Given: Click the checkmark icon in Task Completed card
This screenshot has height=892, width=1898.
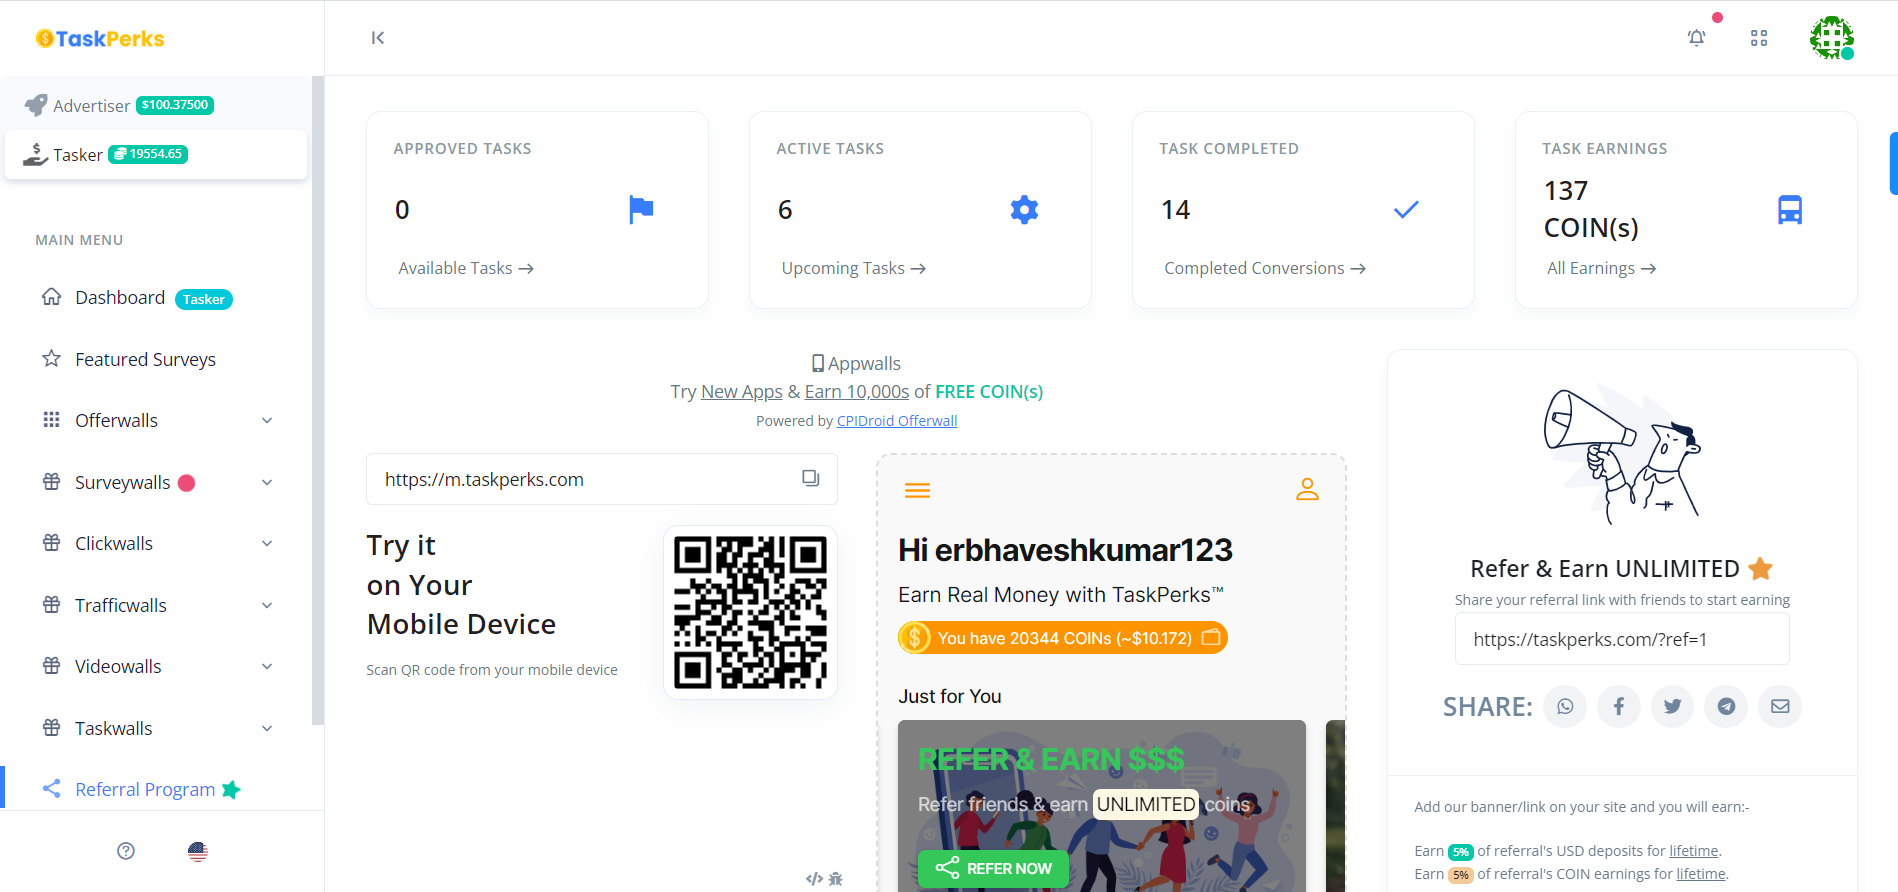Looking at the screenshot, I should [x=1406, y=210].
